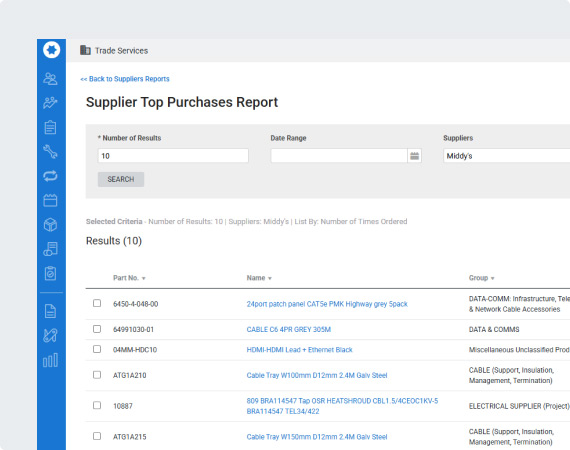The width and height of the screenshot is (570, 450).
Task: Open 24port patch panel CAT5e PMK link
Action: click(327, 304)
